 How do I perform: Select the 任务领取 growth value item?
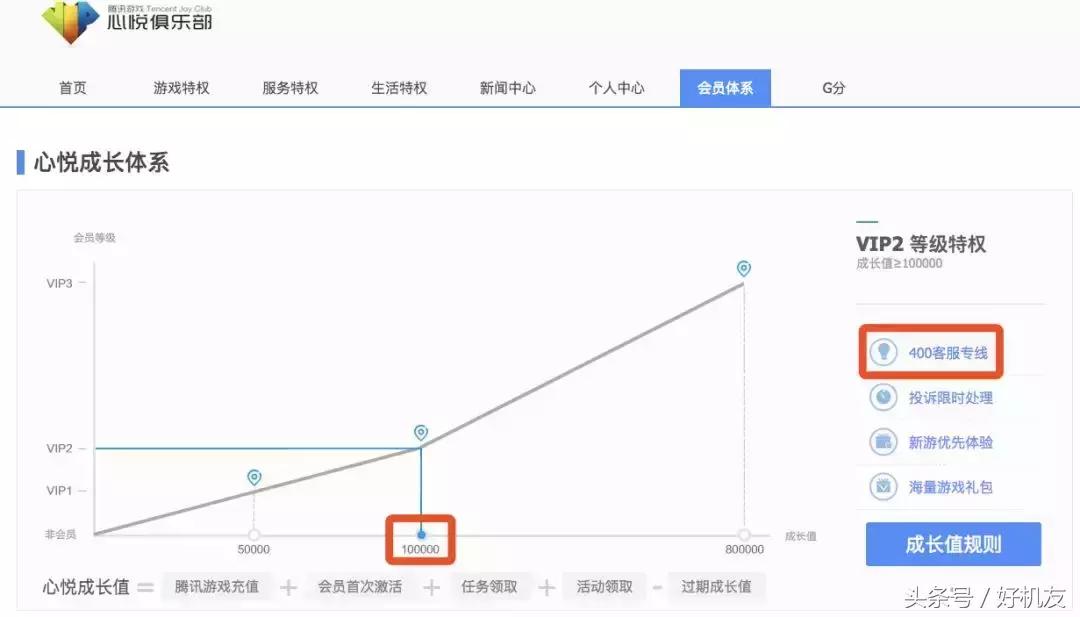pos(491,587)
